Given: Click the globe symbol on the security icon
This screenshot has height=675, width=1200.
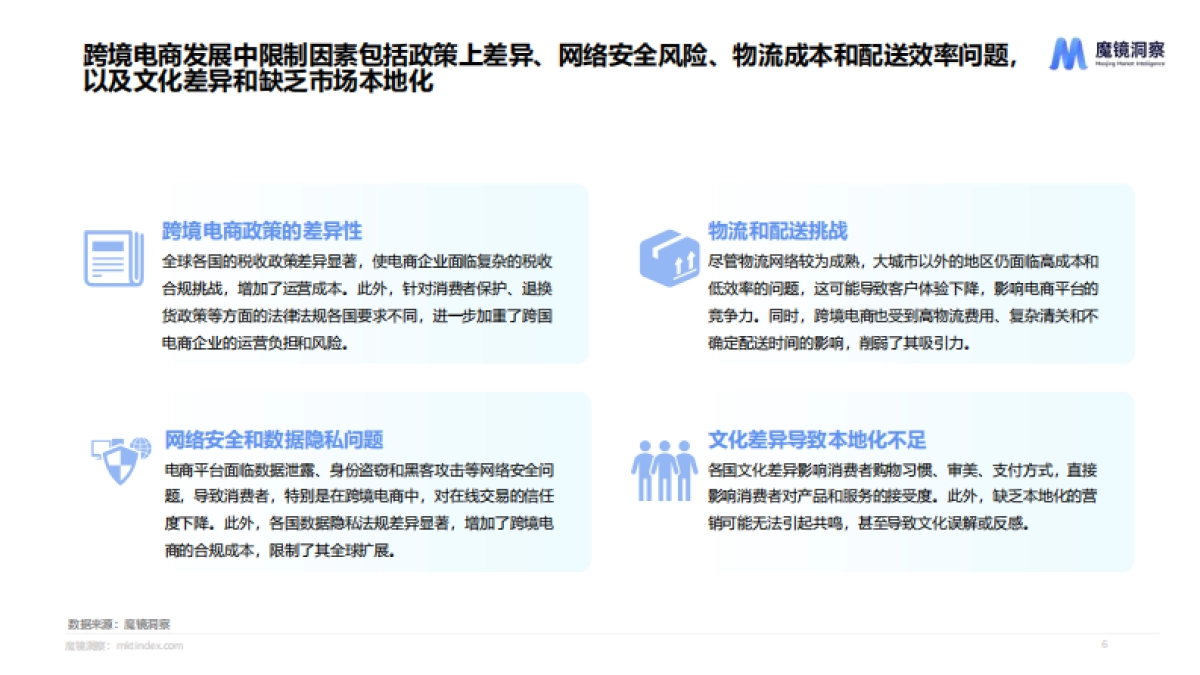Looking at the screenshot, I should [140, 448].
